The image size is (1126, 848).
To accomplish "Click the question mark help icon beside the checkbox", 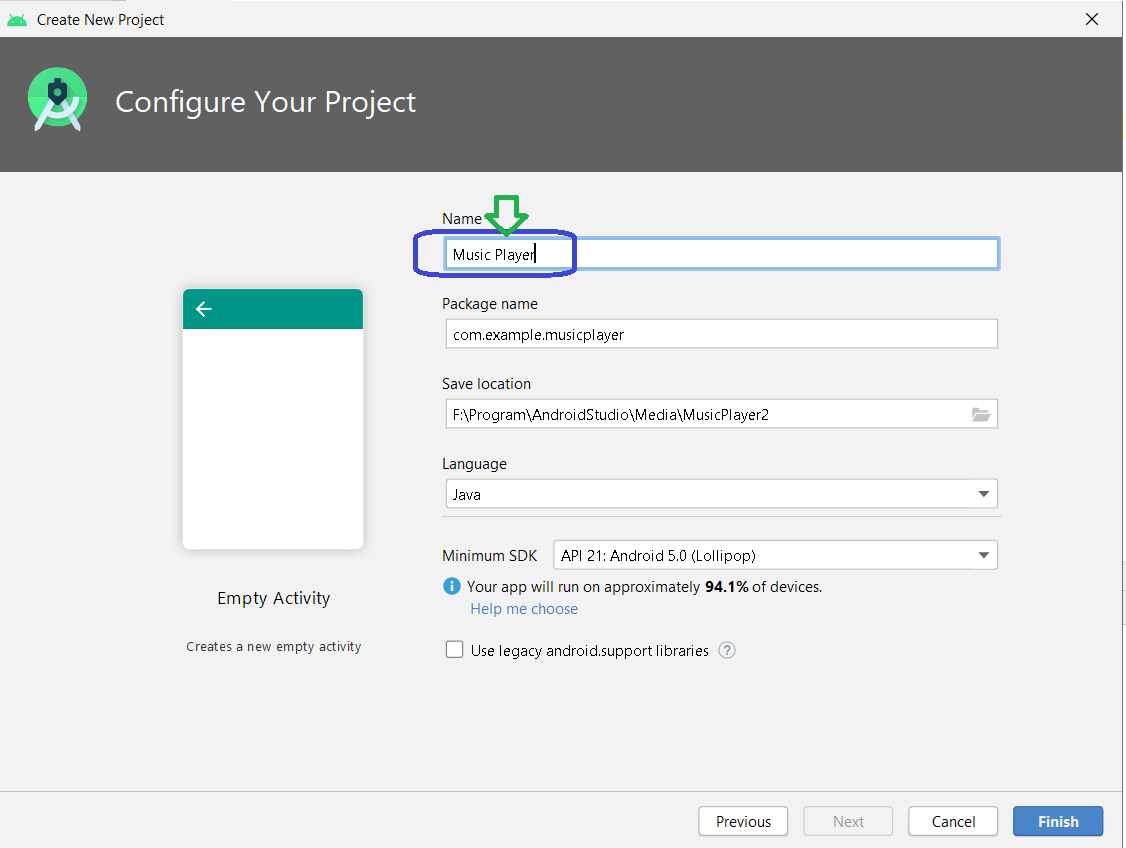I will coord(726,650).
